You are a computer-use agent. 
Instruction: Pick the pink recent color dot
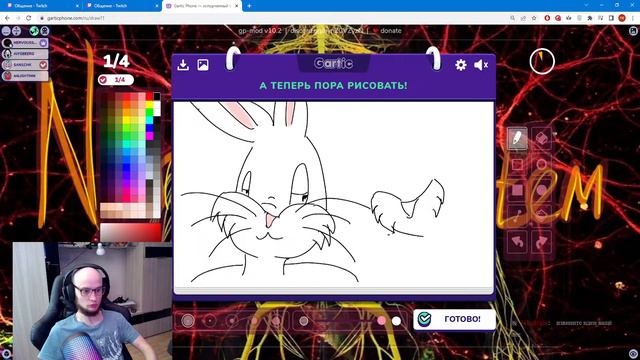coord(381,321)
